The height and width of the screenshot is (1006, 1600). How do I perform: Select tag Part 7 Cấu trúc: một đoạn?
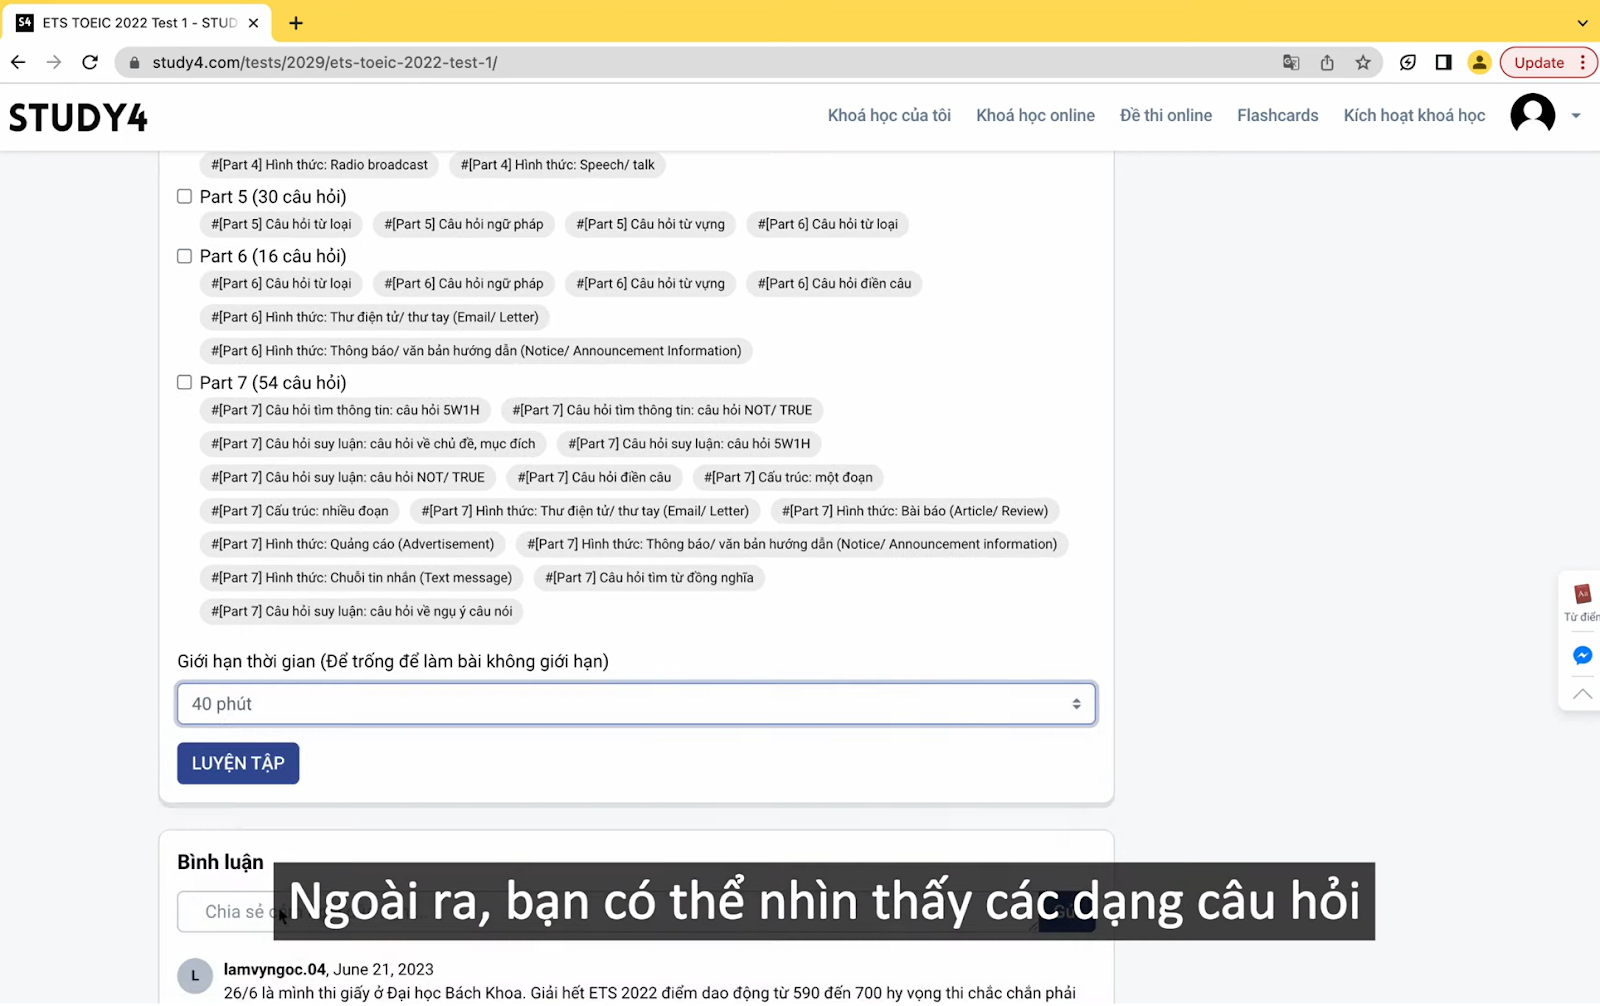[x=788, y=477]
